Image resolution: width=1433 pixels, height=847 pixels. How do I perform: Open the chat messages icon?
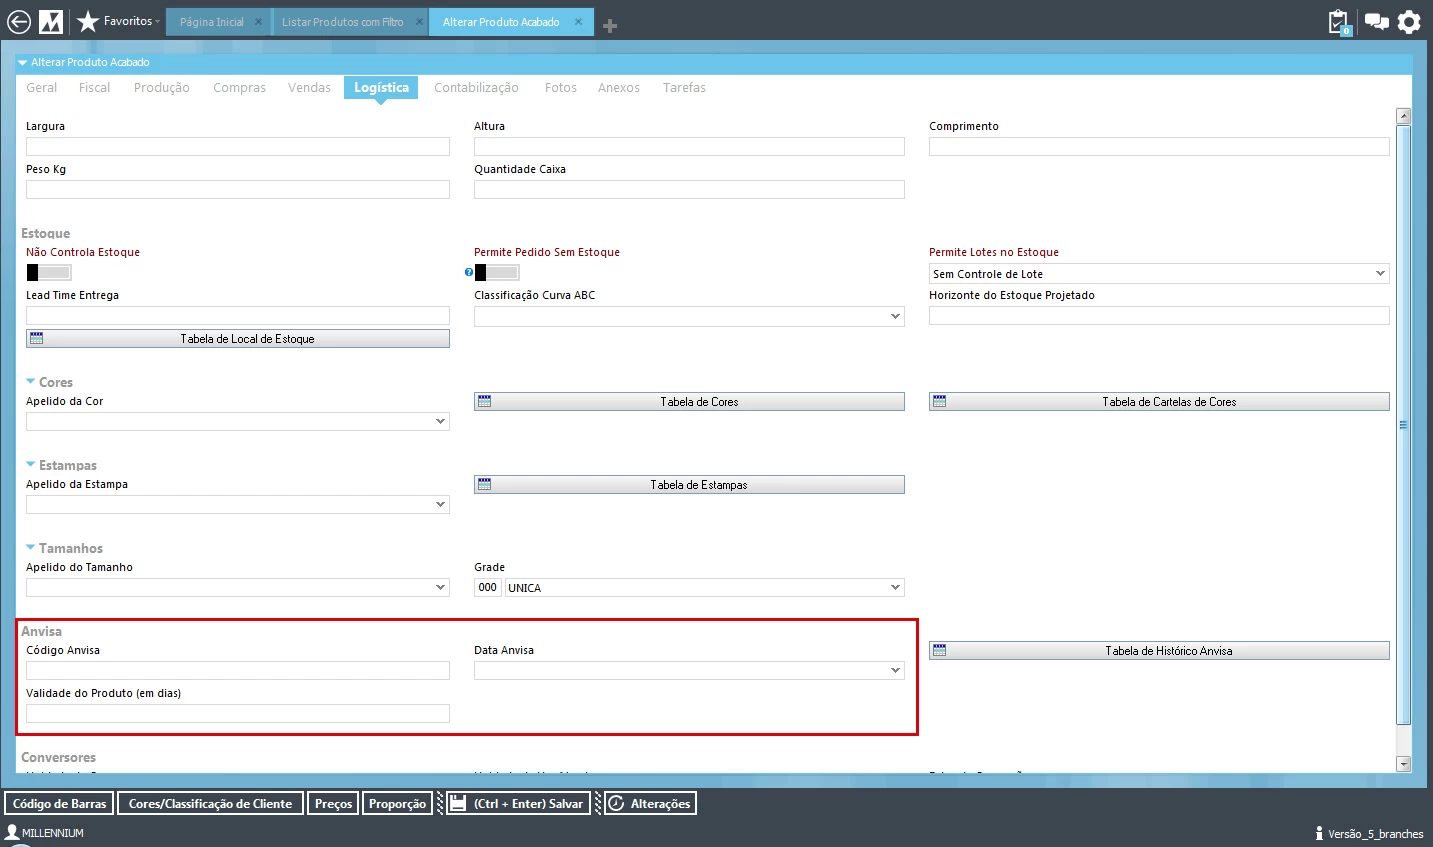click(x=1376, y=22)
